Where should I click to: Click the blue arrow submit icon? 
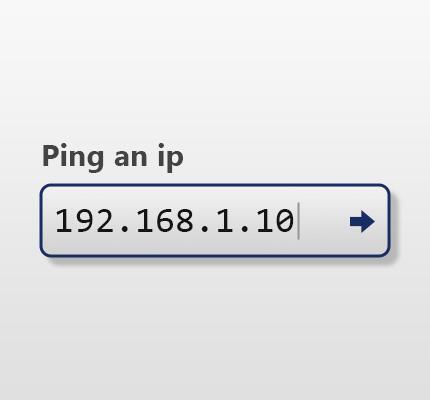pos(362,221)
